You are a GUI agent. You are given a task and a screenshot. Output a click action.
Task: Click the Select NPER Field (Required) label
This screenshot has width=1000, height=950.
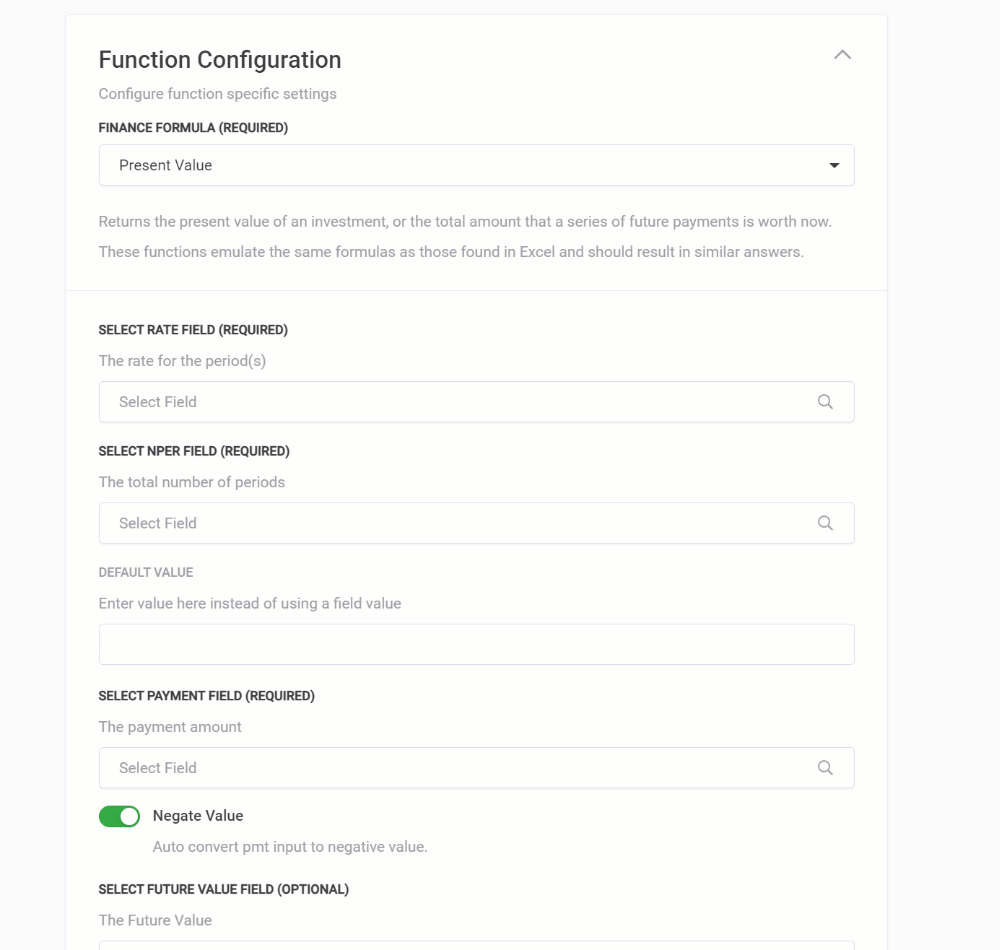(194, 451)
